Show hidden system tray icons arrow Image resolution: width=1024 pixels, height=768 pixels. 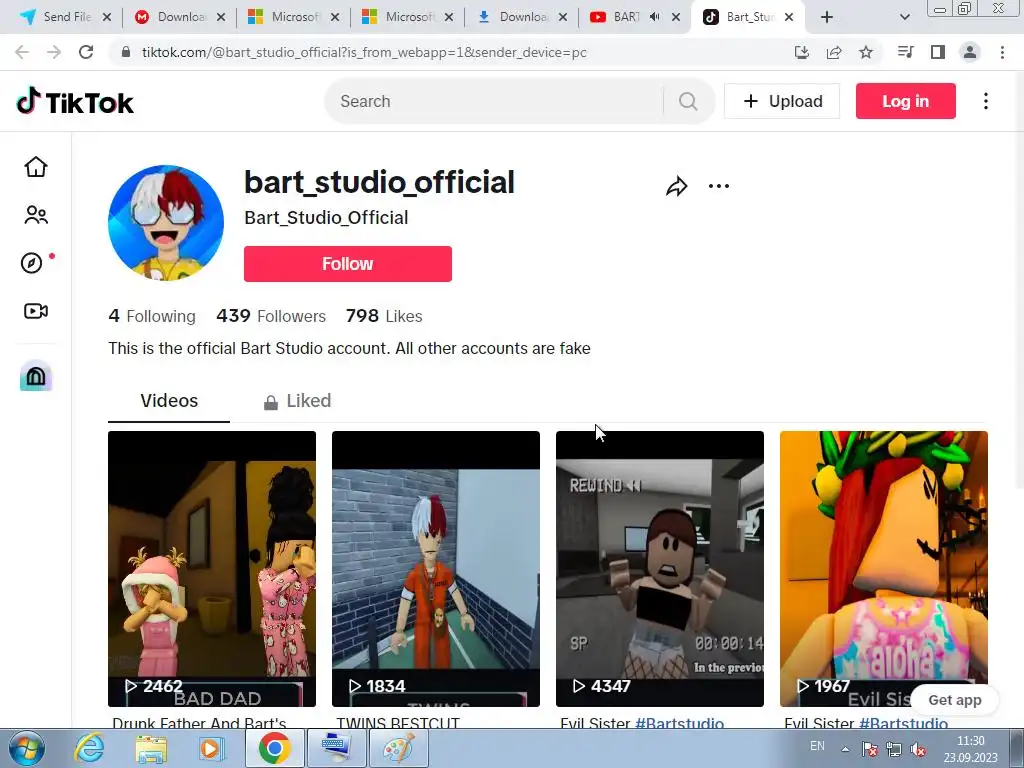click(845, 750)
